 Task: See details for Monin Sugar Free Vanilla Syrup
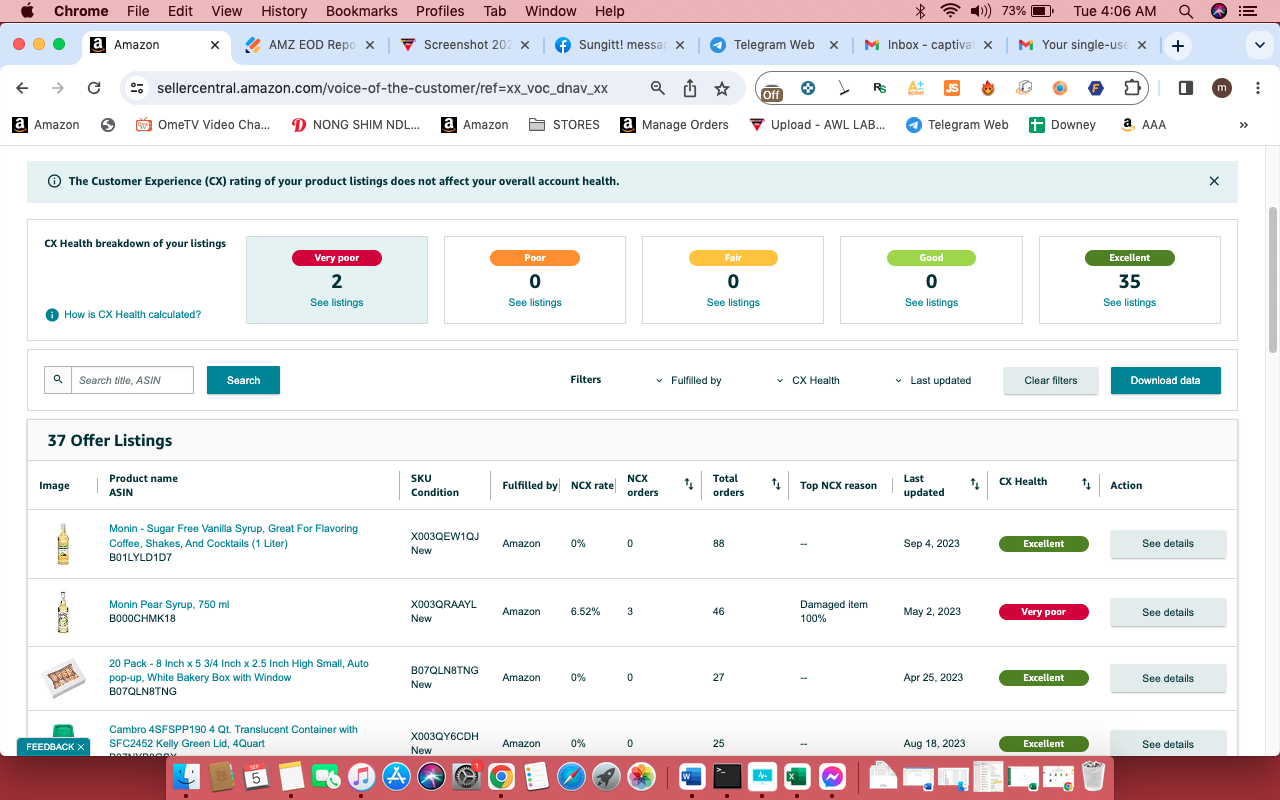pos(1168,544)
